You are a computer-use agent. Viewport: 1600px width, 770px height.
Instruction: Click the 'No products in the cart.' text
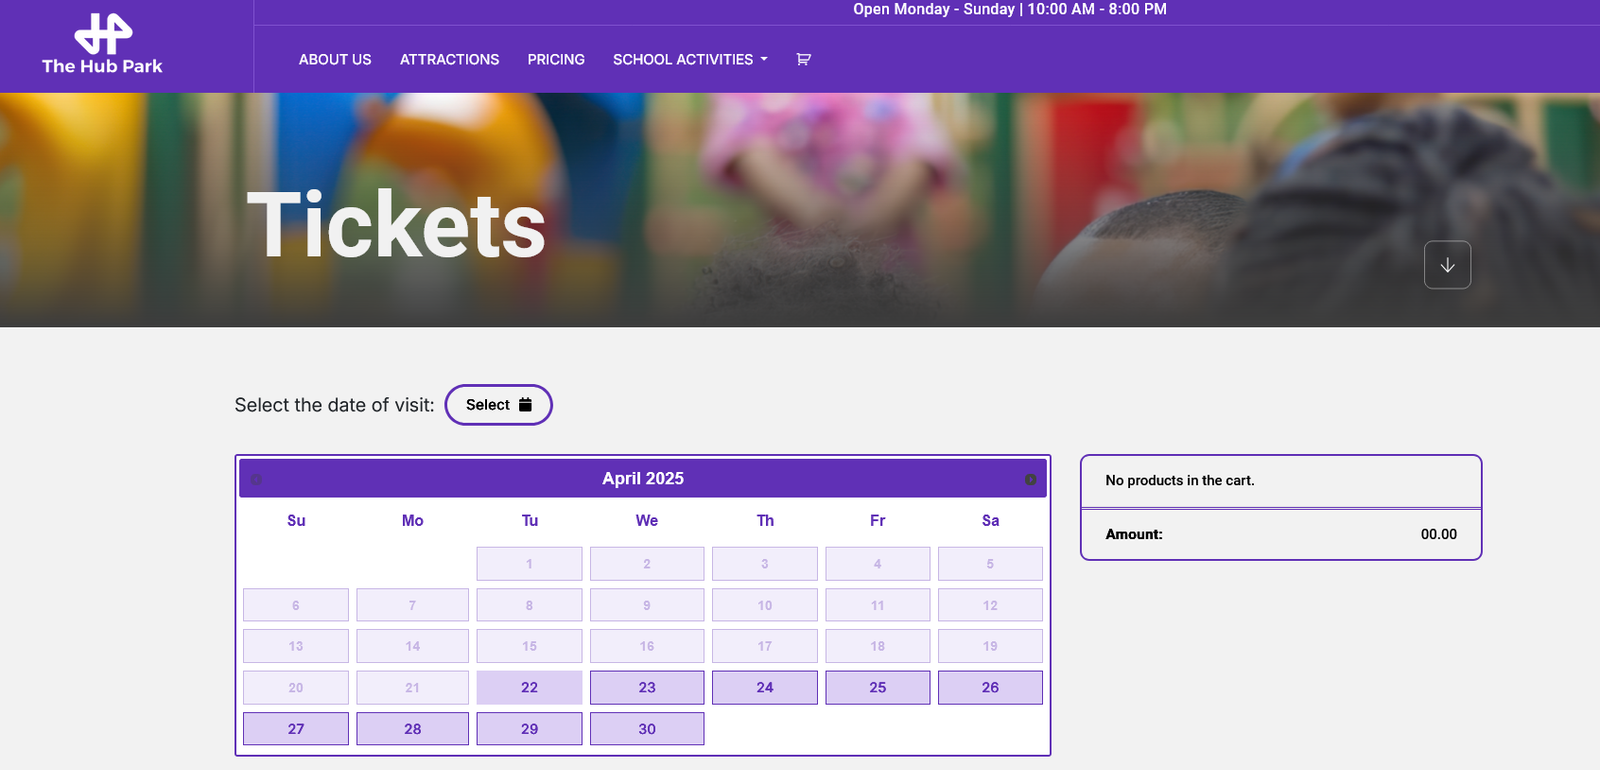(1180, 481)
